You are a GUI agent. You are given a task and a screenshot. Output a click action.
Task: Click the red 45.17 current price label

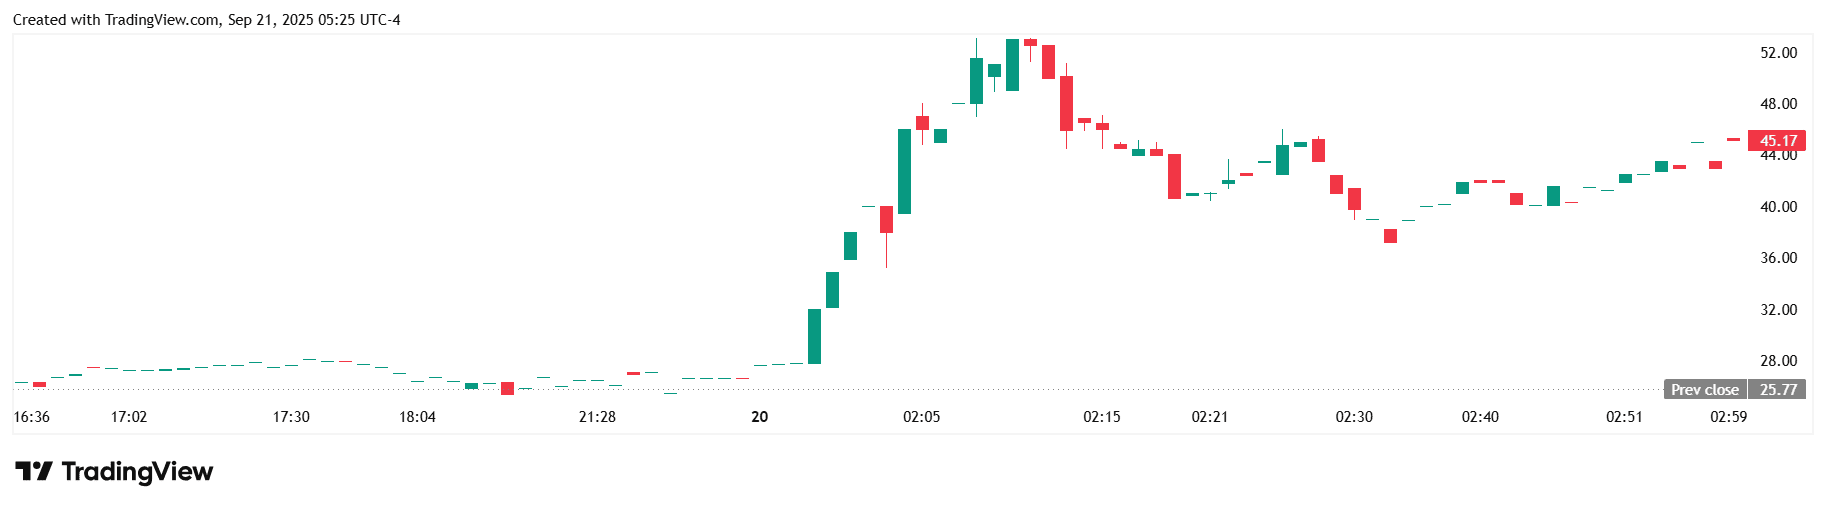pyautogui.click(x=1778, y=141)
